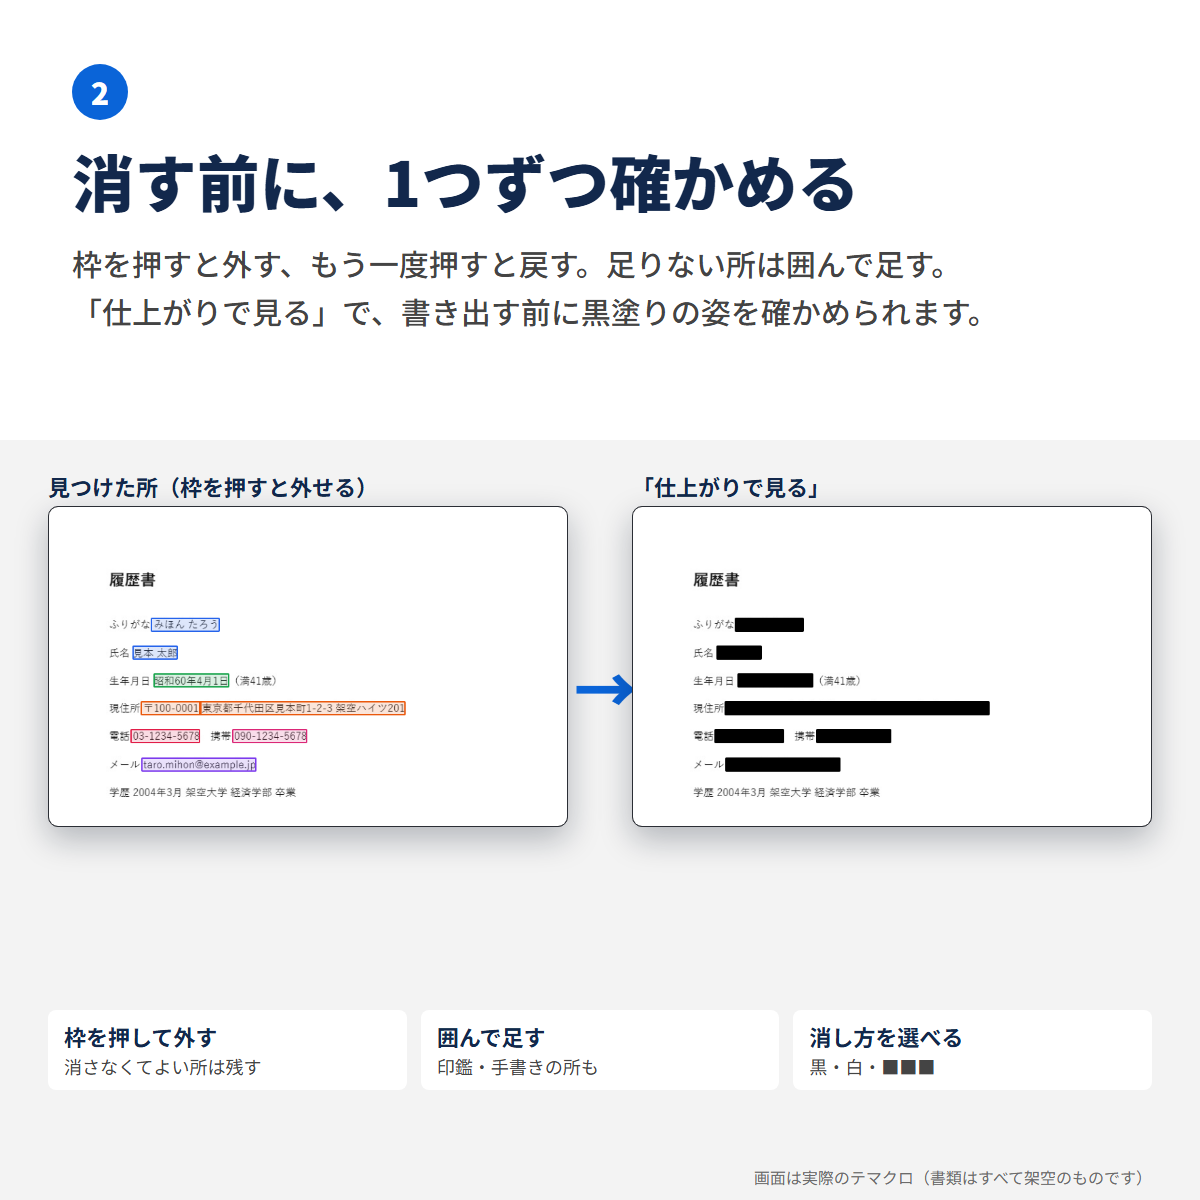The height and width of the screenshot is (1200, 1200).
Task: Click the 囲んで足す card
Action: coord(600,1050)
